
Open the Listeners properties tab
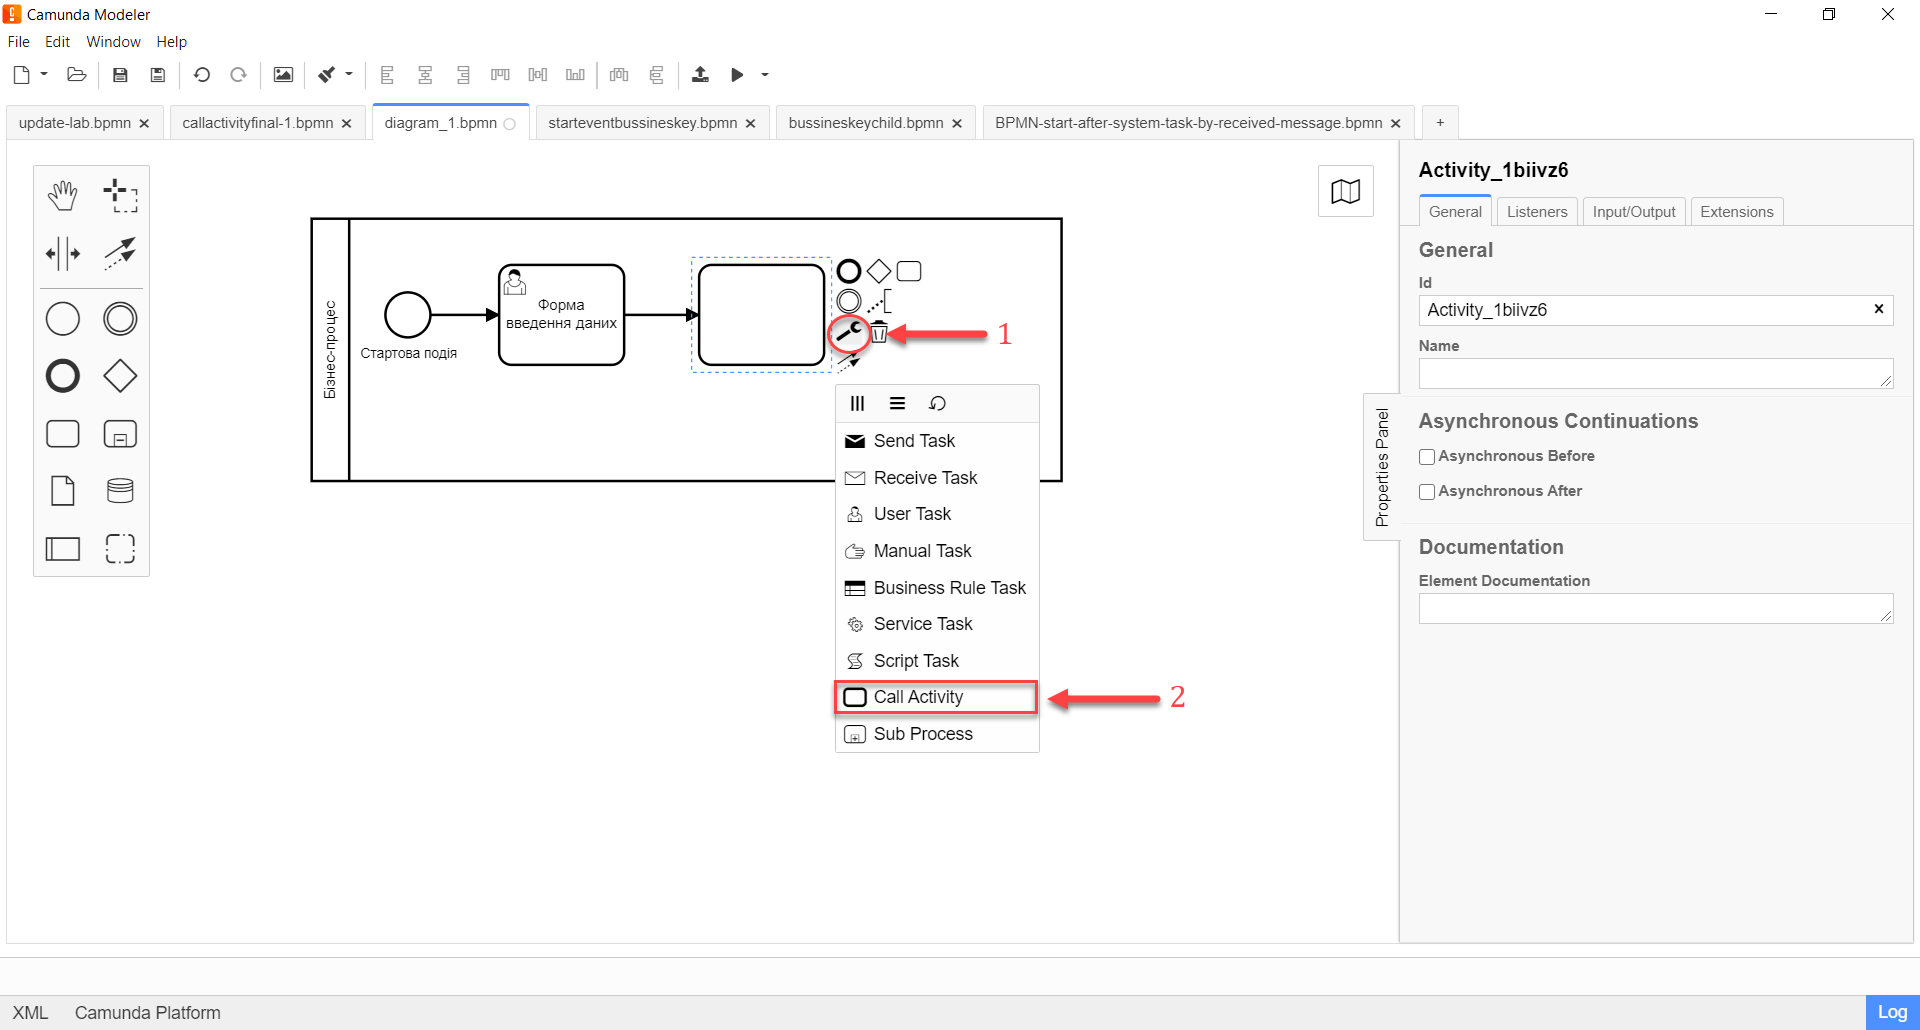tap(1537, 212)
